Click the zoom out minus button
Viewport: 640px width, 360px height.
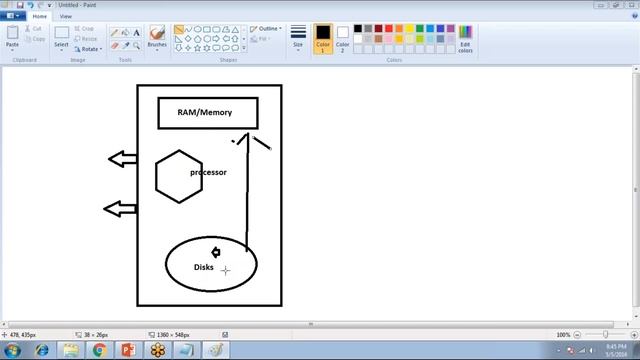(x=577, y=335)
